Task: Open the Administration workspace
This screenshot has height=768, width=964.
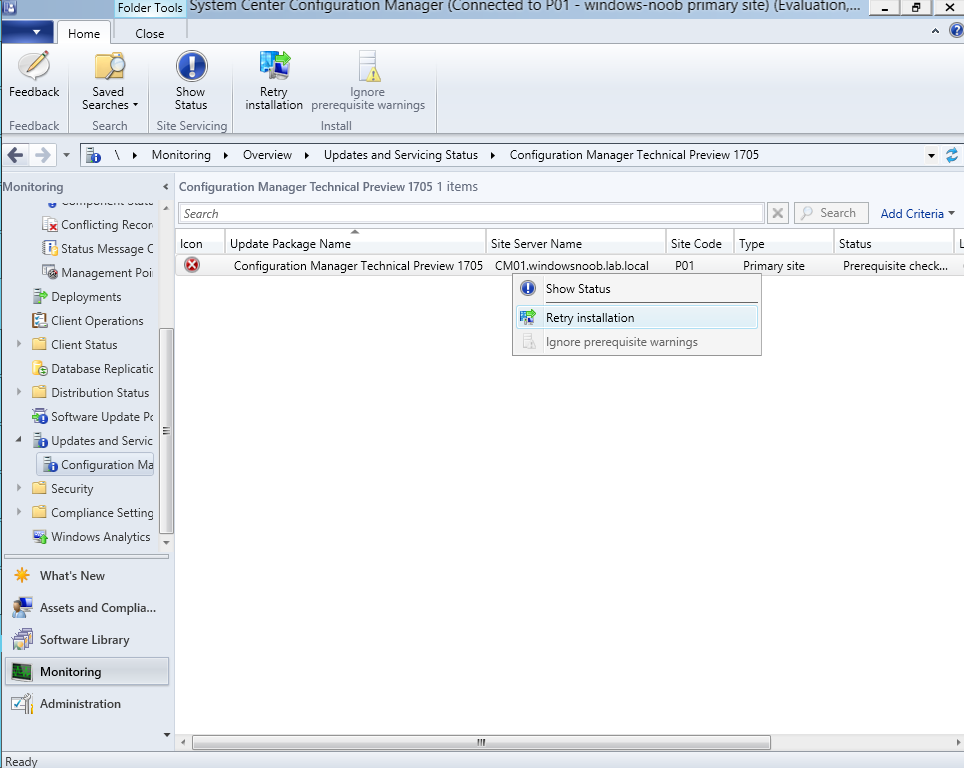Action: click(87, 703)
